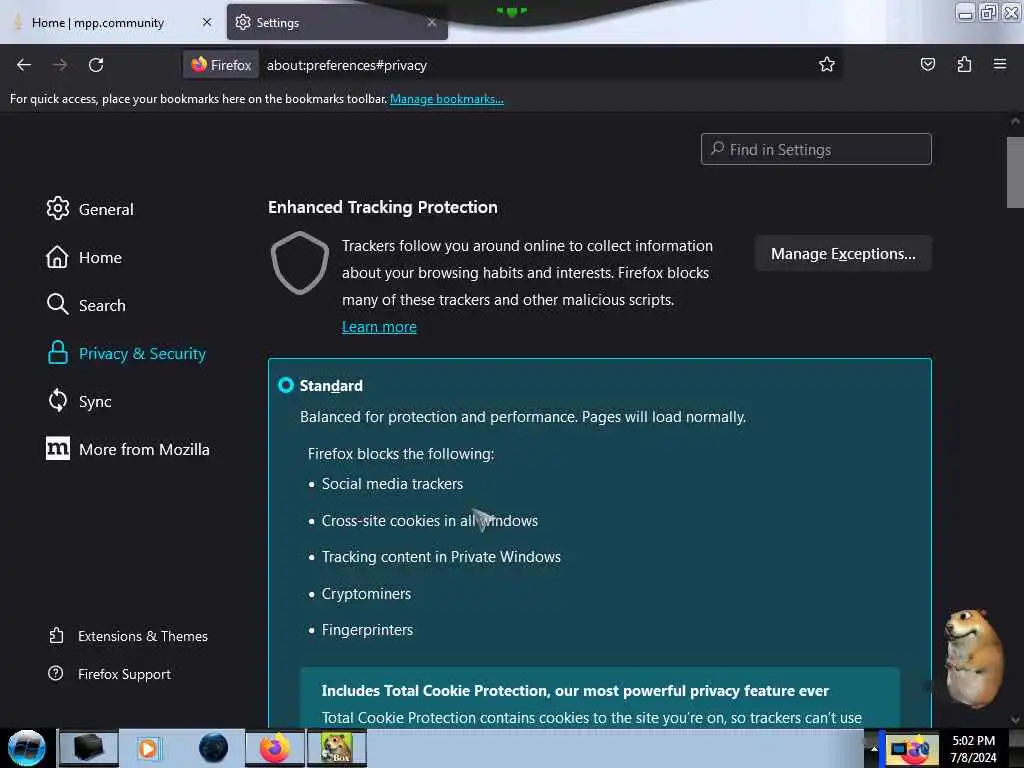The height and width of the screenshot is (768, 1024).
Task: Open the hamster Bonzi taskbar icon
Action: tap(336, 748)
